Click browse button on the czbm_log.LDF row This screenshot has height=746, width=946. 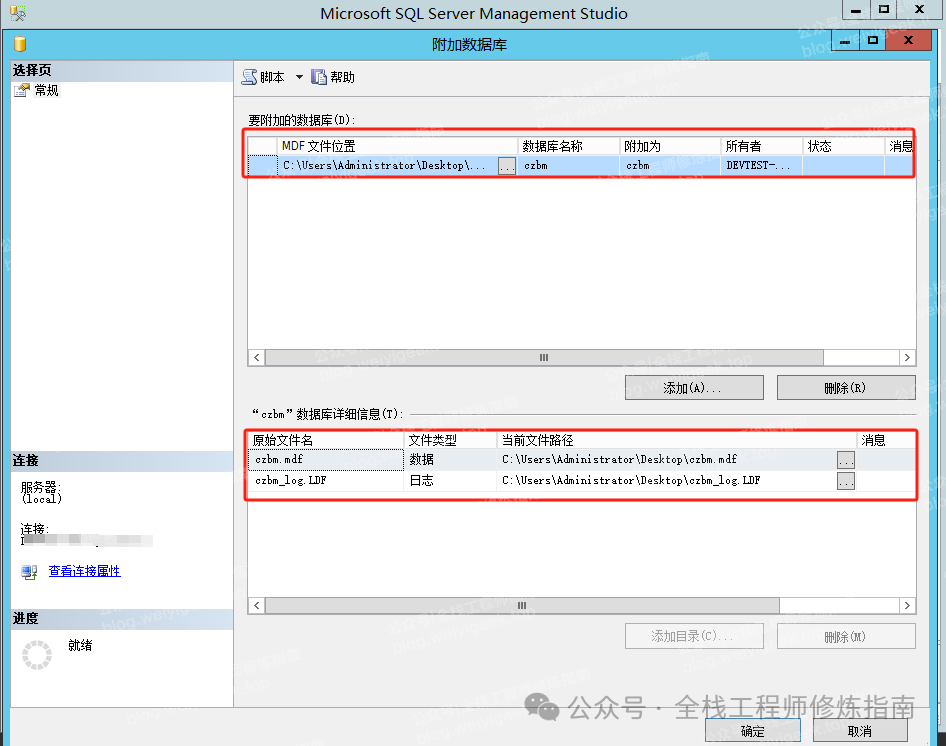tap(846, 481)
